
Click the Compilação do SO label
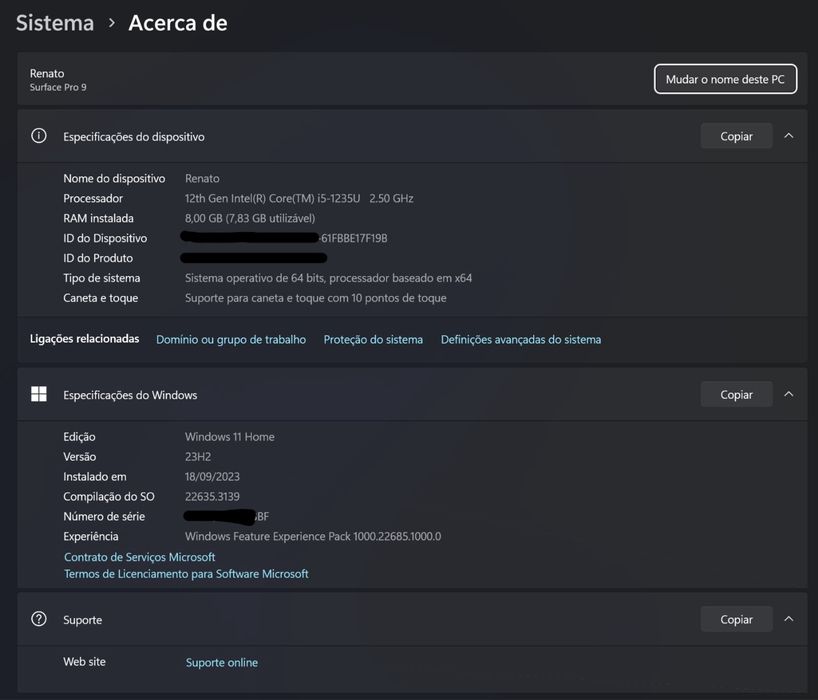click(x=109, y=497)
